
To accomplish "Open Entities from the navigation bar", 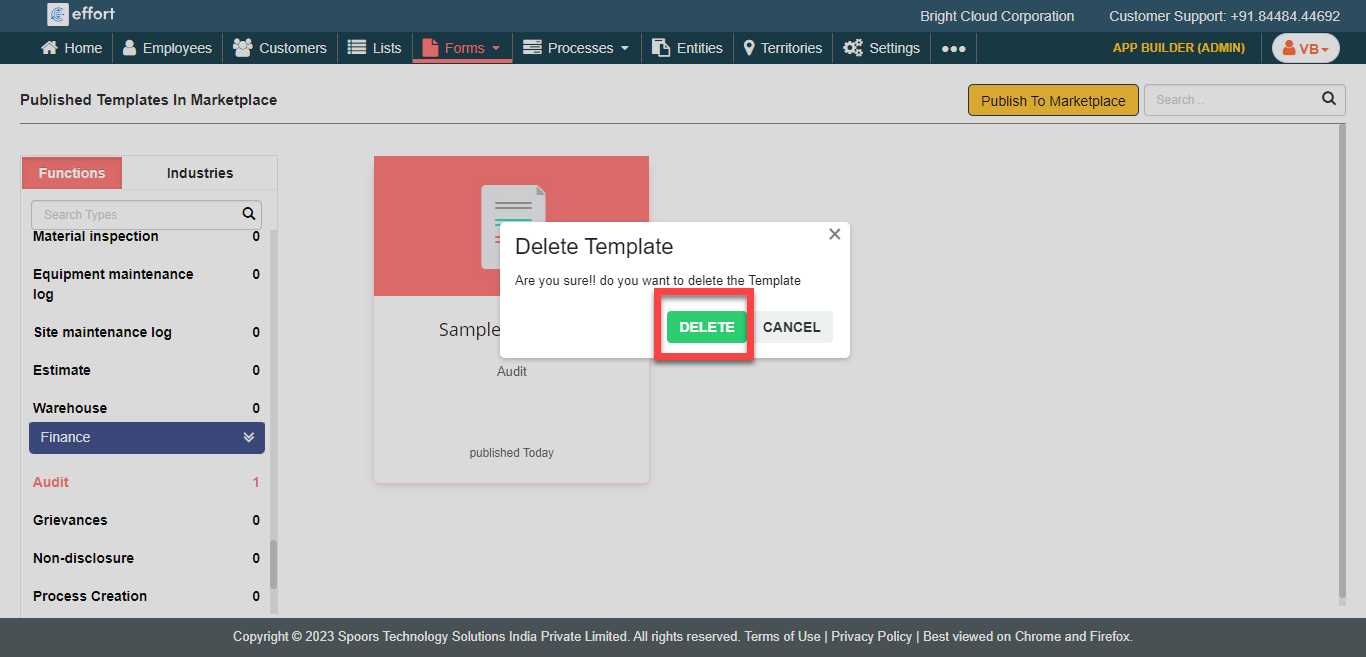I will pos(687,48).
